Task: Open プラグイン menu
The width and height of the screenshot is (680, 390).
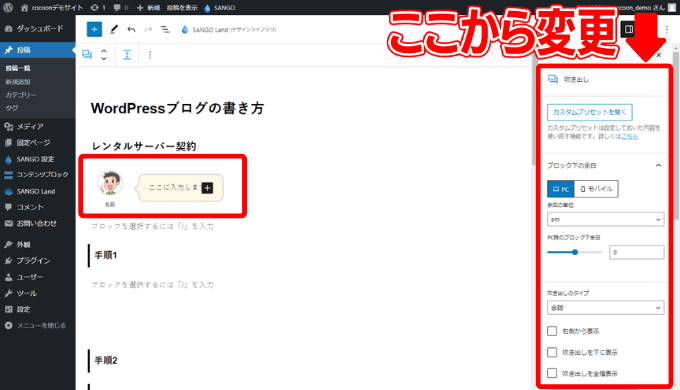Action: click(38, 261)
